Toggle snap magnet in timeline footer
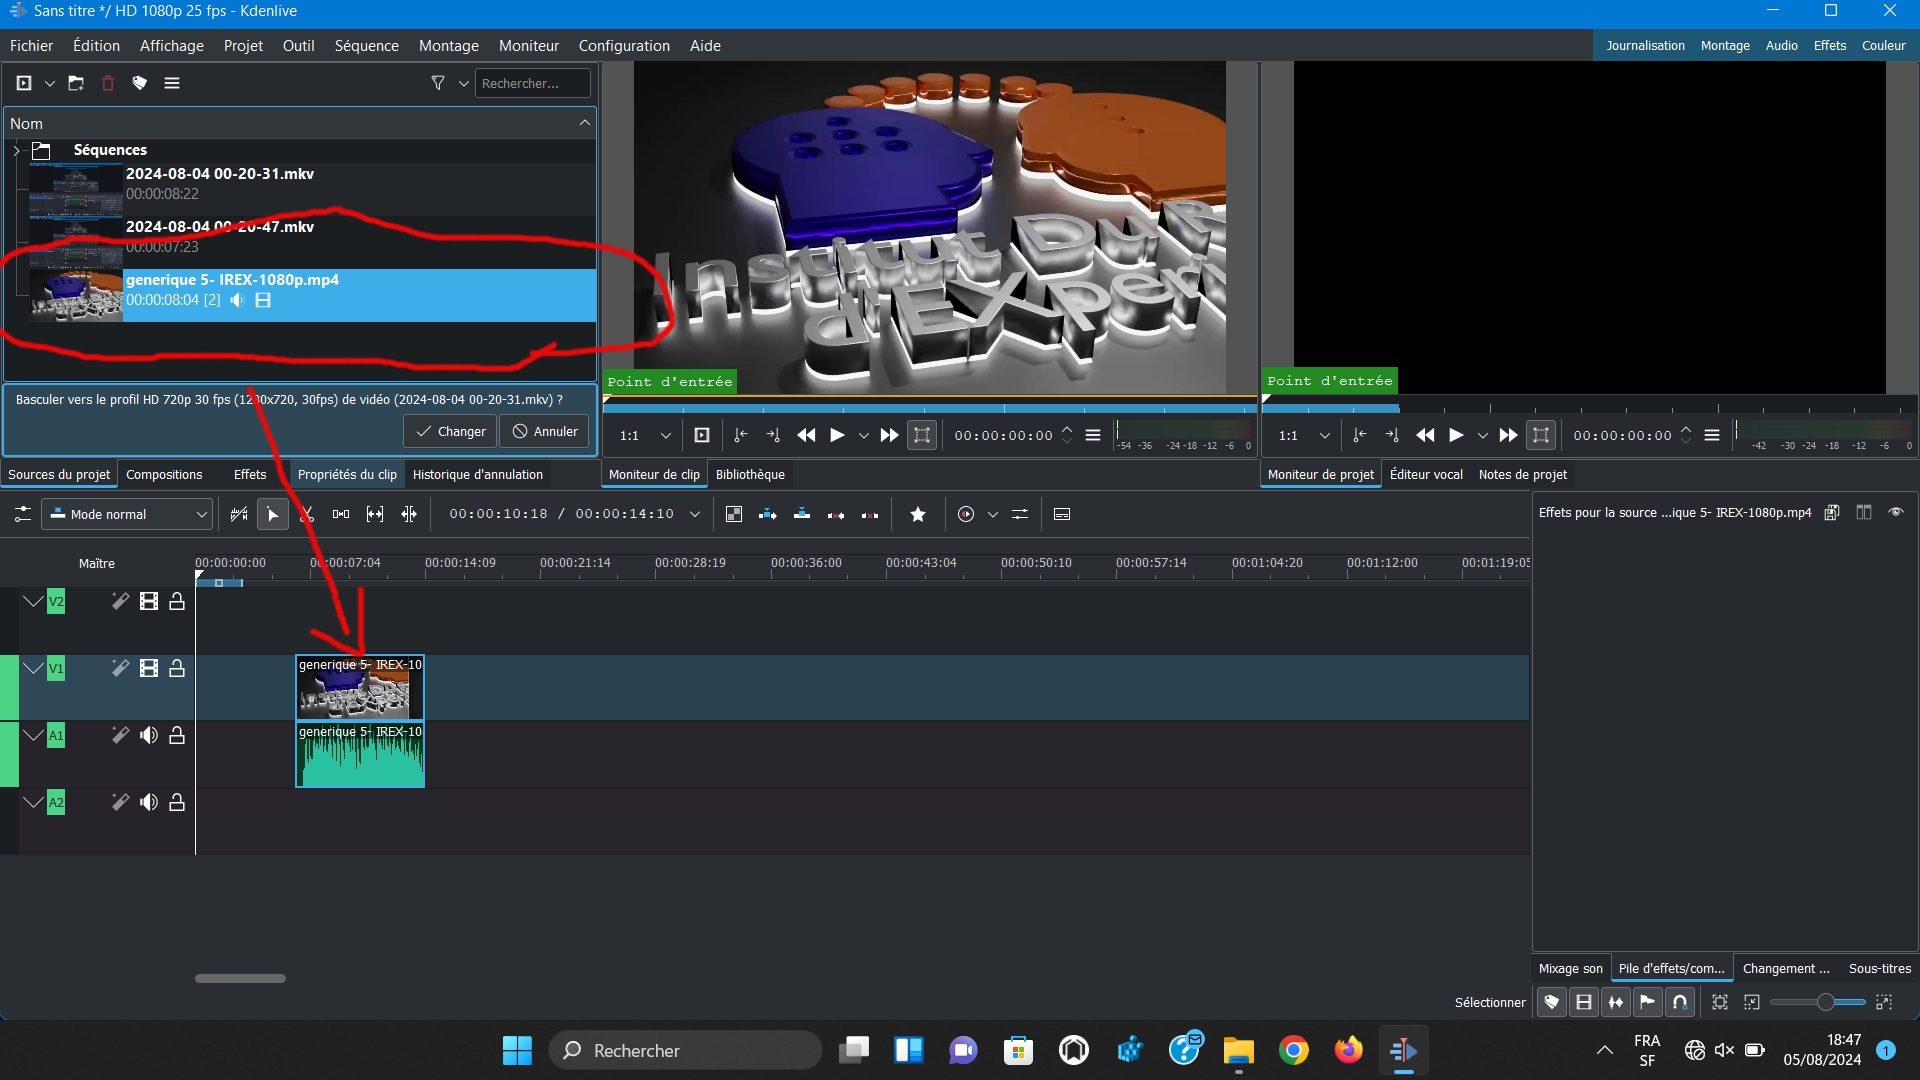The width and height of the screenshot is (1920, 1080). pos(1680,1002)
